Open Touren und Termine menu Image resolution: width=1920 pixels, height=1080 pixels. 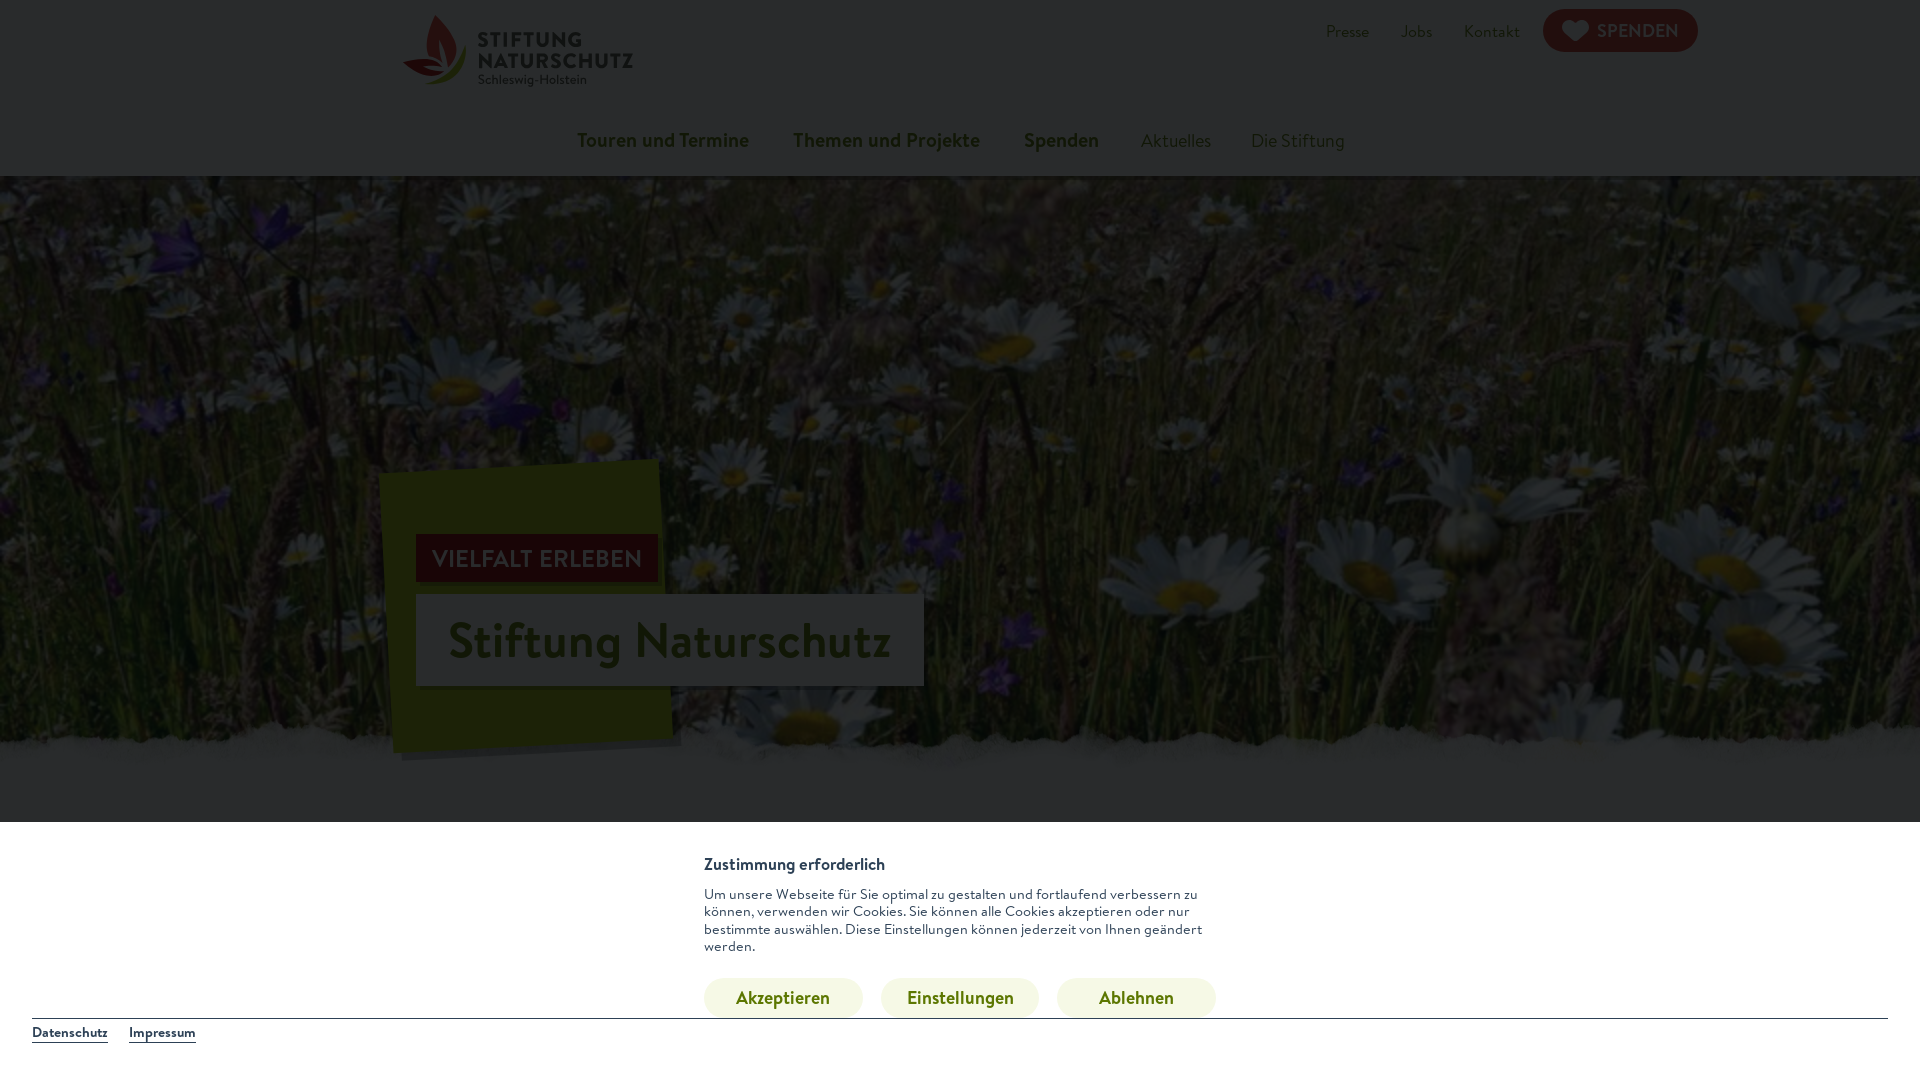[663, 140]
